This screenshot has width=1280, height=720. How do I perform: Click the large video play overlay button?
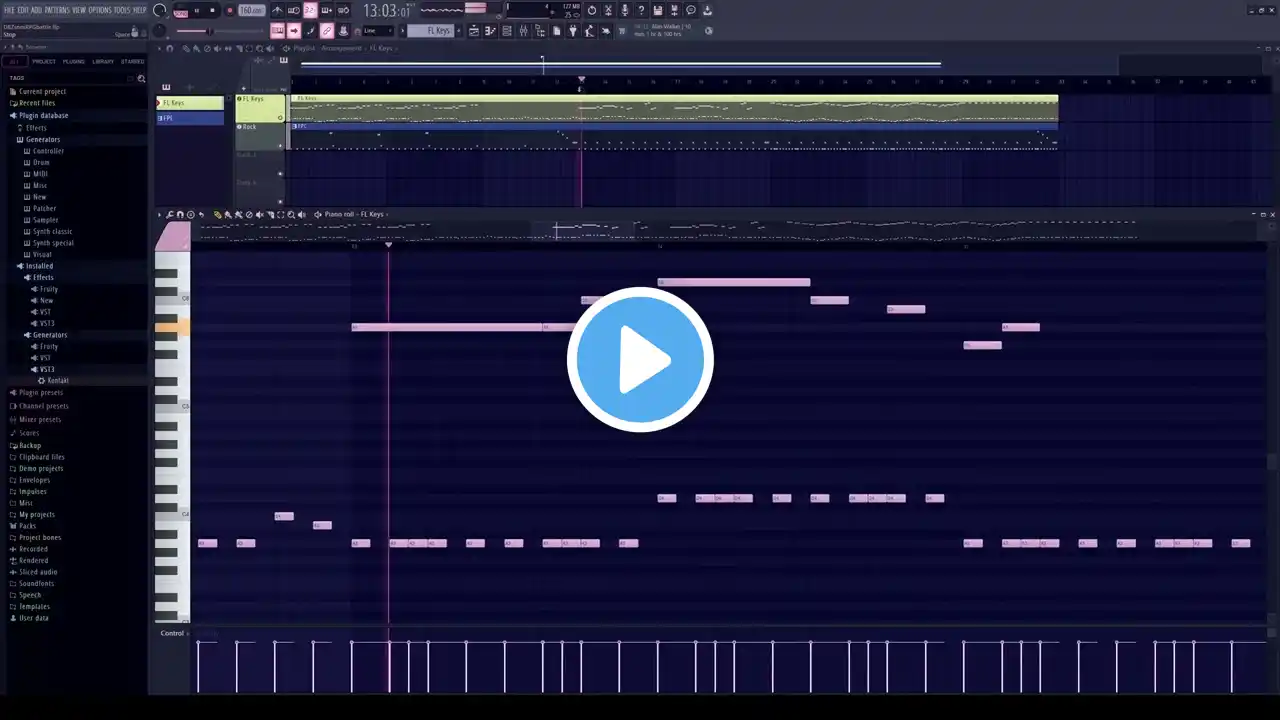[x=640, y=359]
